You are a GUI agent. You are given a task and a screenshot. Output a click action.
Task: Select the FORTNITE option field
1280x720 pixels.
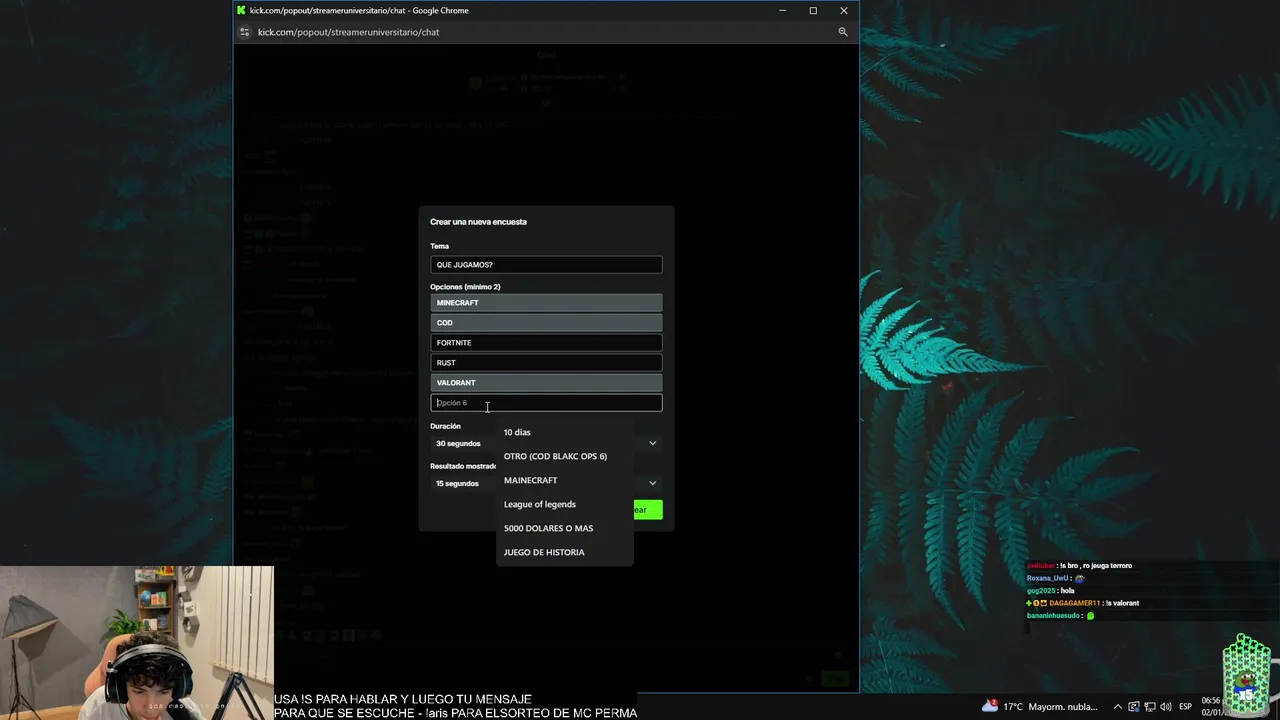pos(546,343)
